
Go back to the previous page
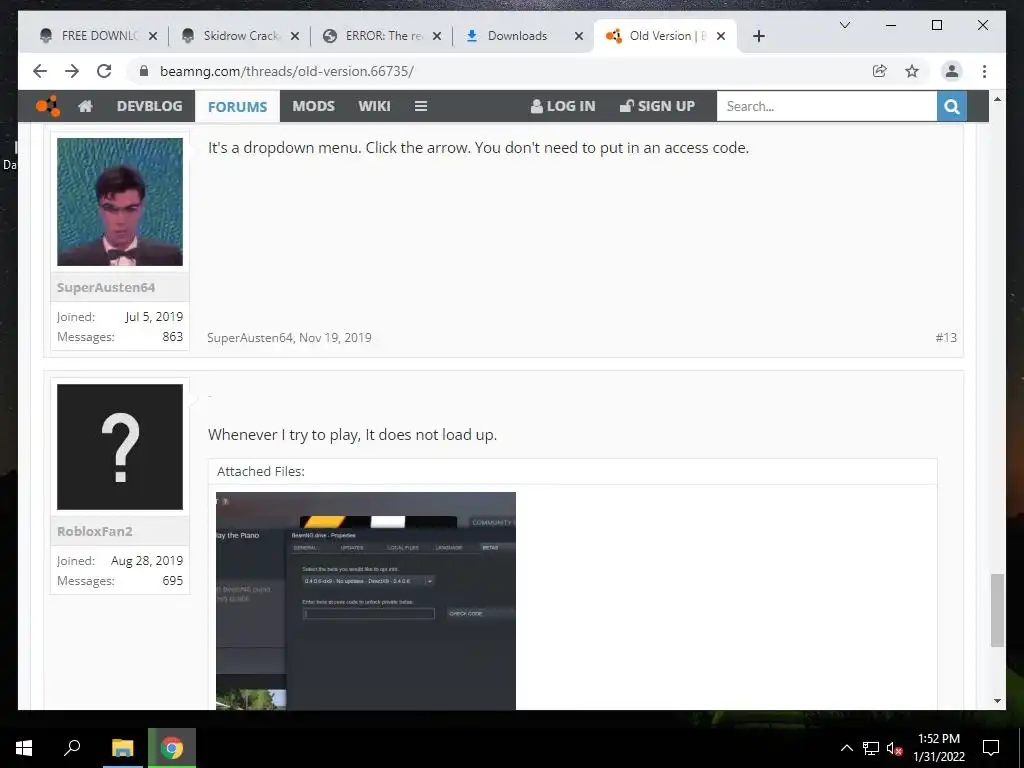[40, 71]
